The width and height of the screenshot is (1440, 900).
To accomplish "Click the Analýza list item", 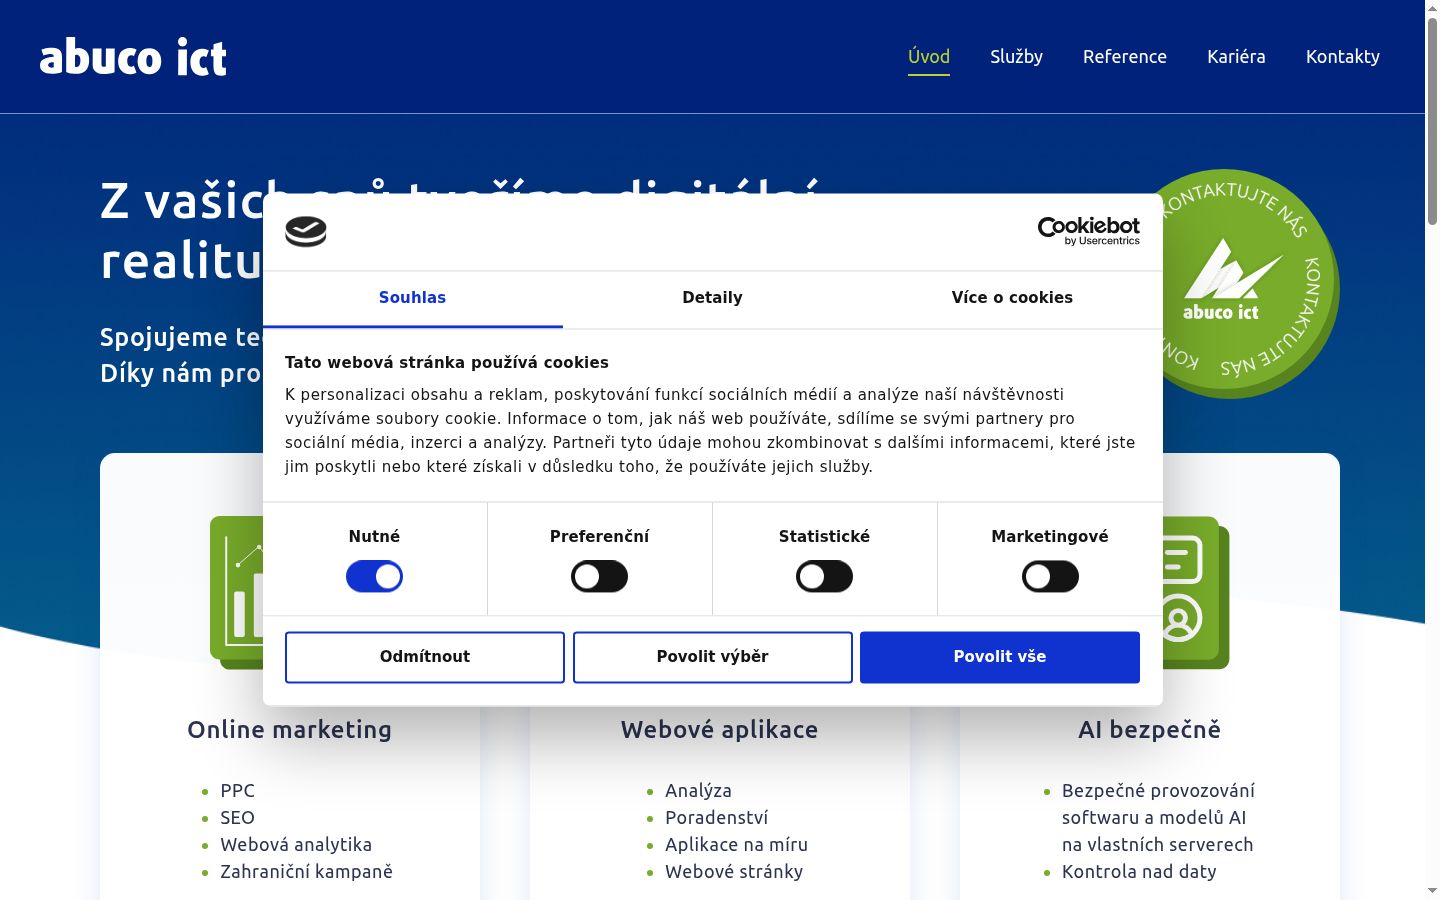I will tap(698, 791).
